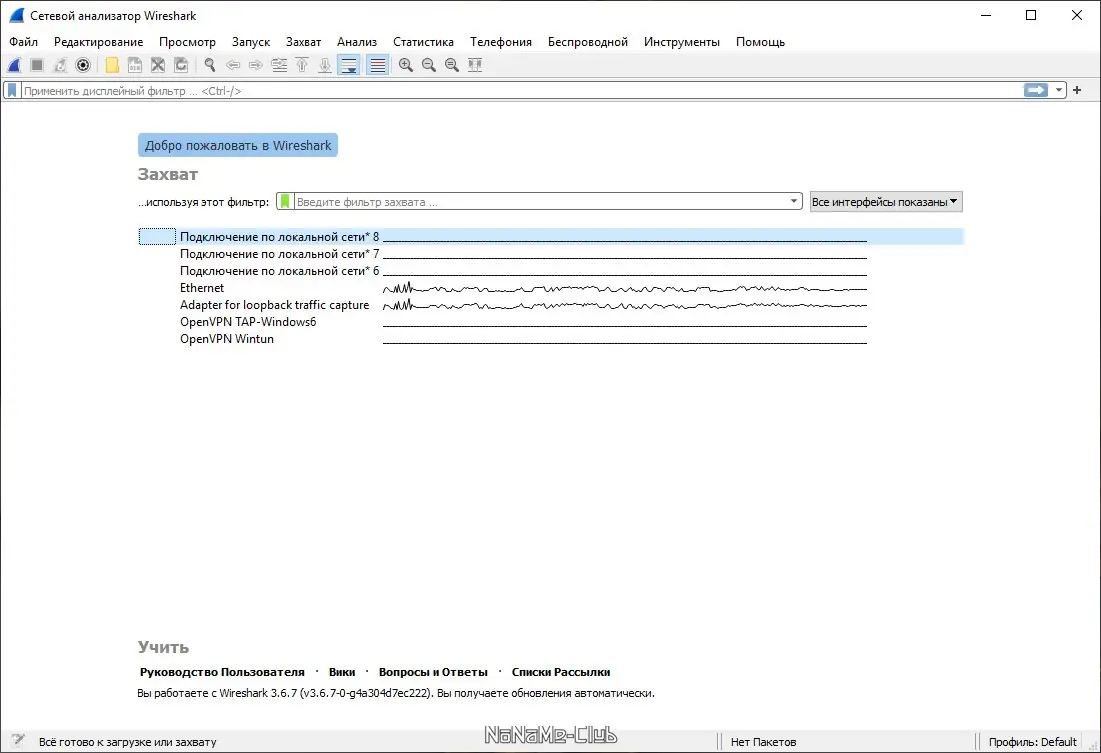
Task: Toggle packet list colorization
Action: coord(378,65)
